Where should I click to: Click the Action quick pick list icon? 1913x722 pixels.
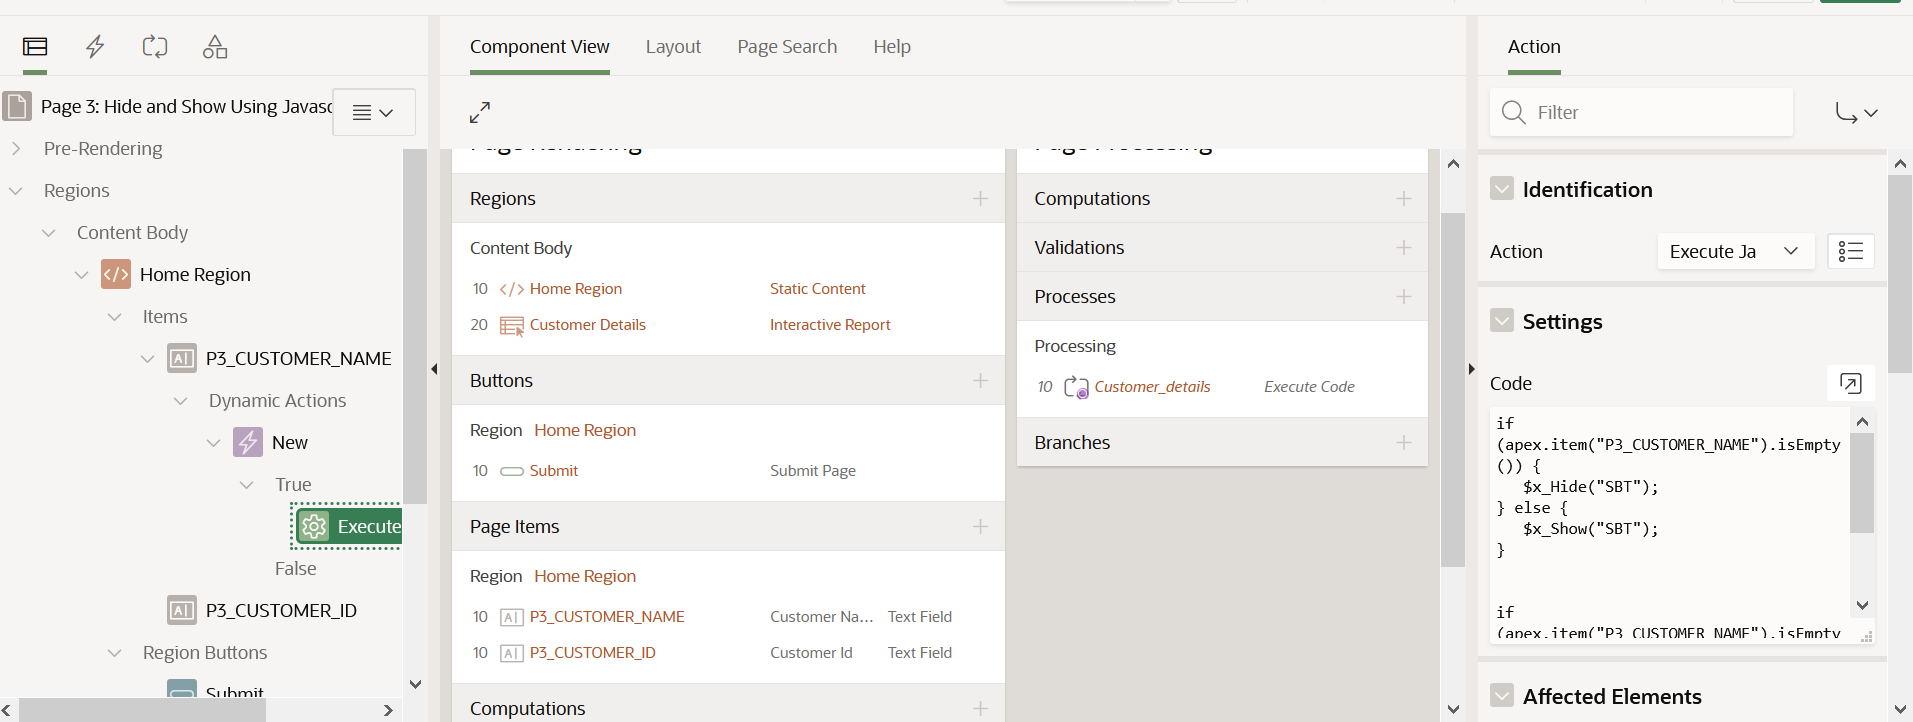tap(1850, 251)
